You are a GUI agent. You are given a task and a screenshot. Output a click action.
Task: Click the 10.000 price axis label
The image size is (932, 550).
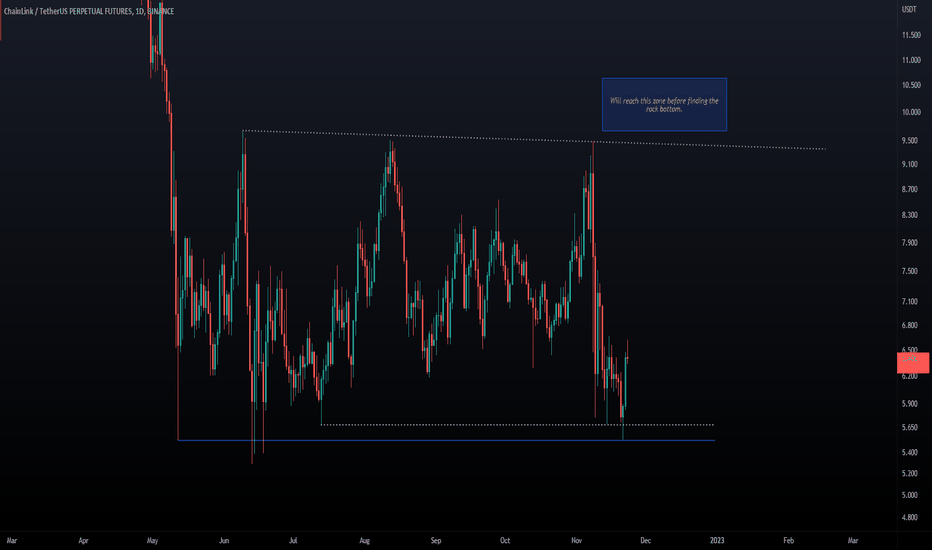(x=911, y=112)
